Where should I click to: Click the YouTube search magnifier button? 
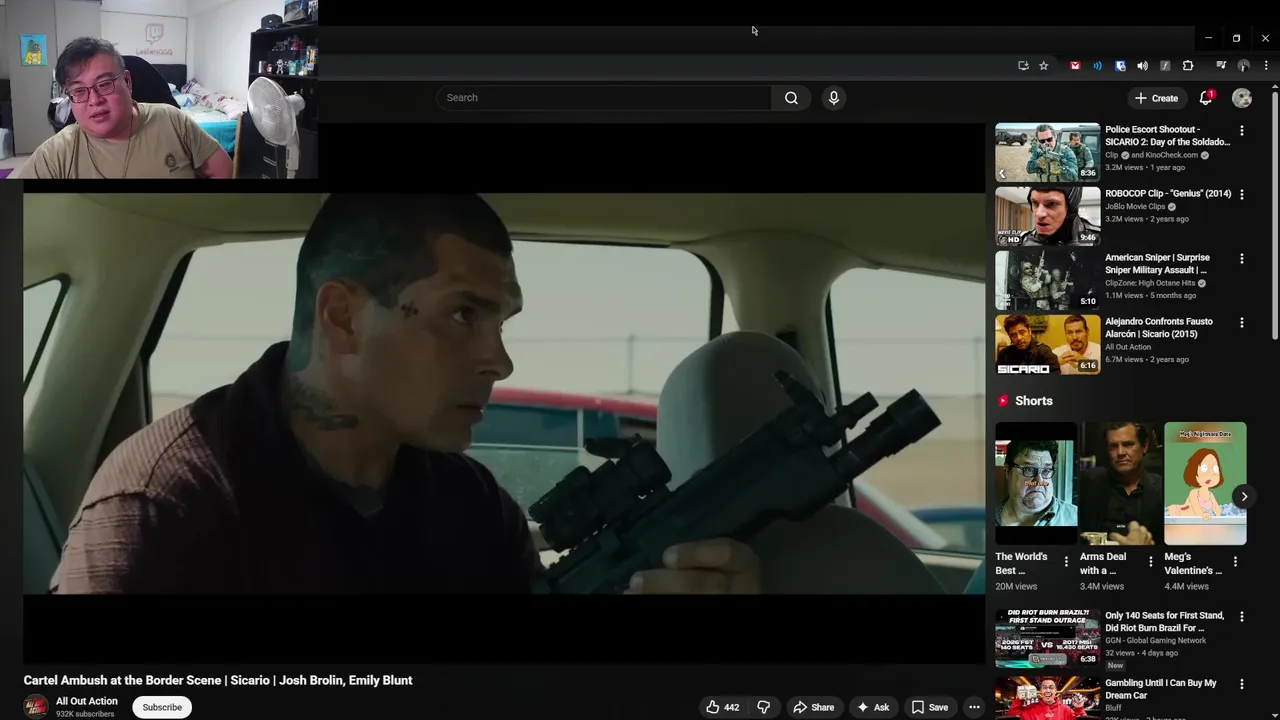tap(791, 98)
